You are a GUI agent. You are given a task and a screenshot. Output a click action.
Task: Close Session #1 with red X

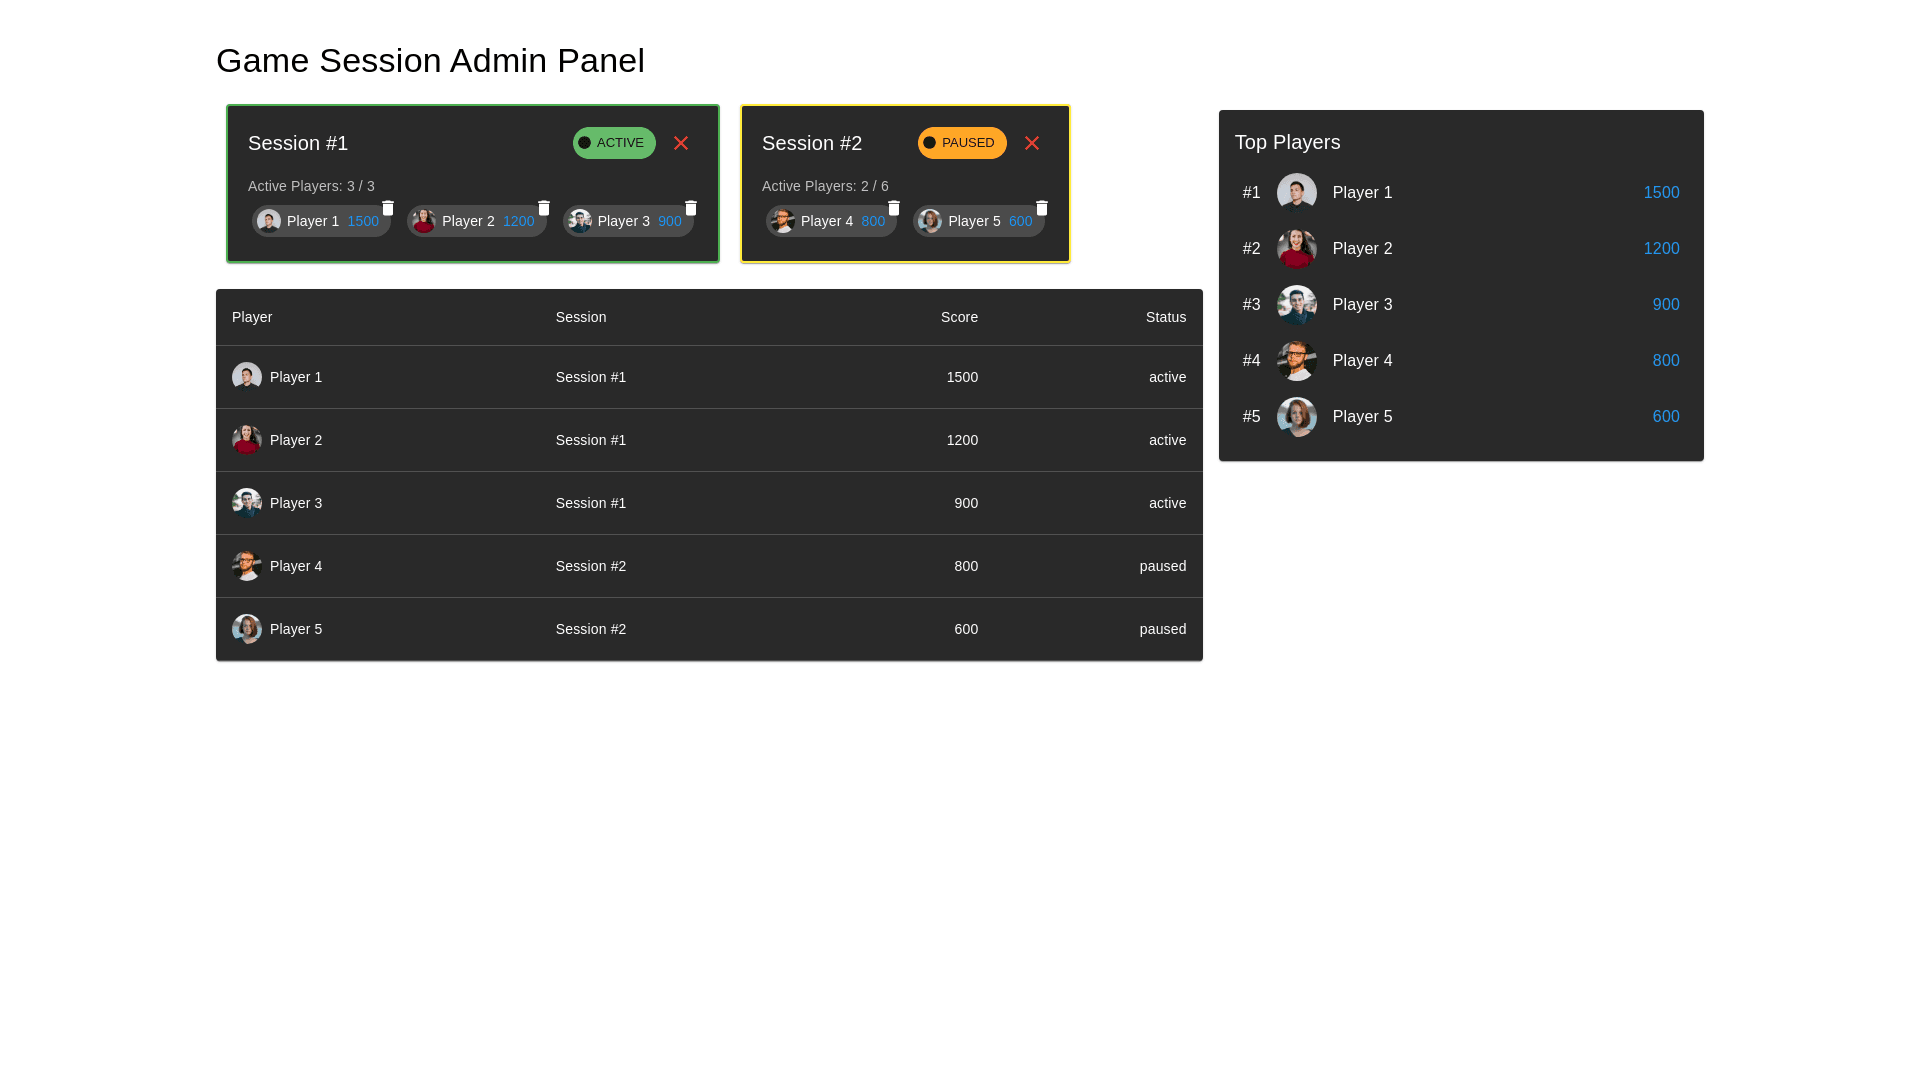pyautogui.click(x=681, y=143)
